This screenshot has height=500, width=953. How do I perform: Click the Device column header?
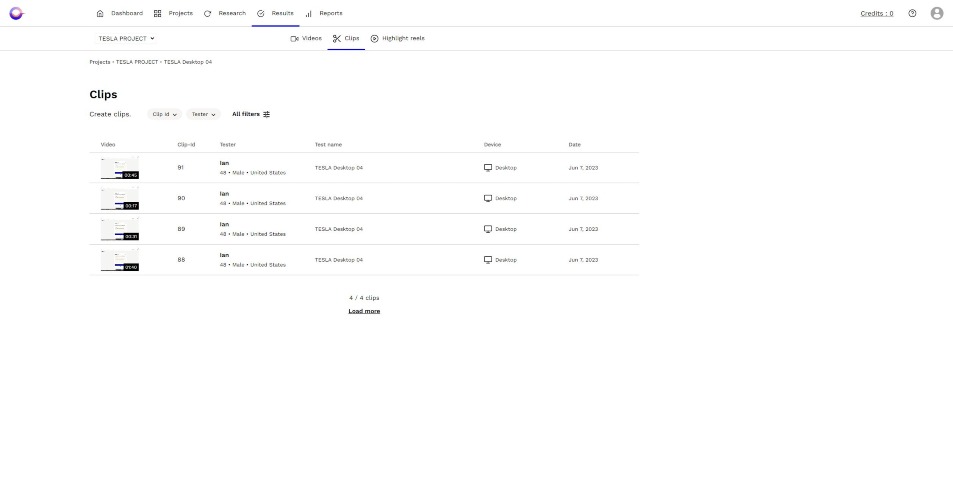coord(492,145)
